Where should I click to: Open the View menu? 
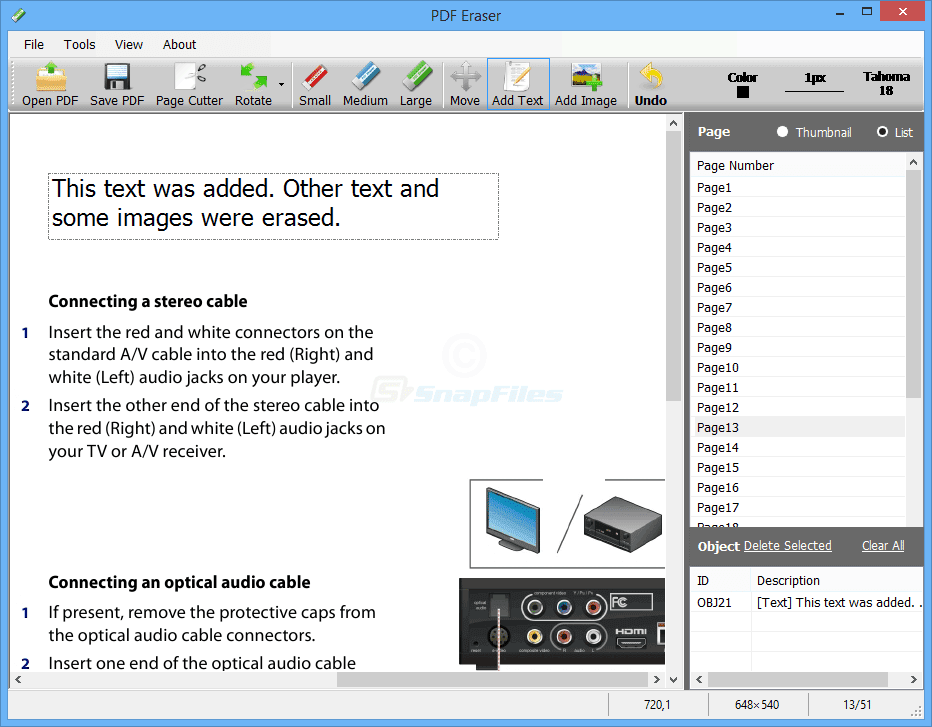coord(129,45)
